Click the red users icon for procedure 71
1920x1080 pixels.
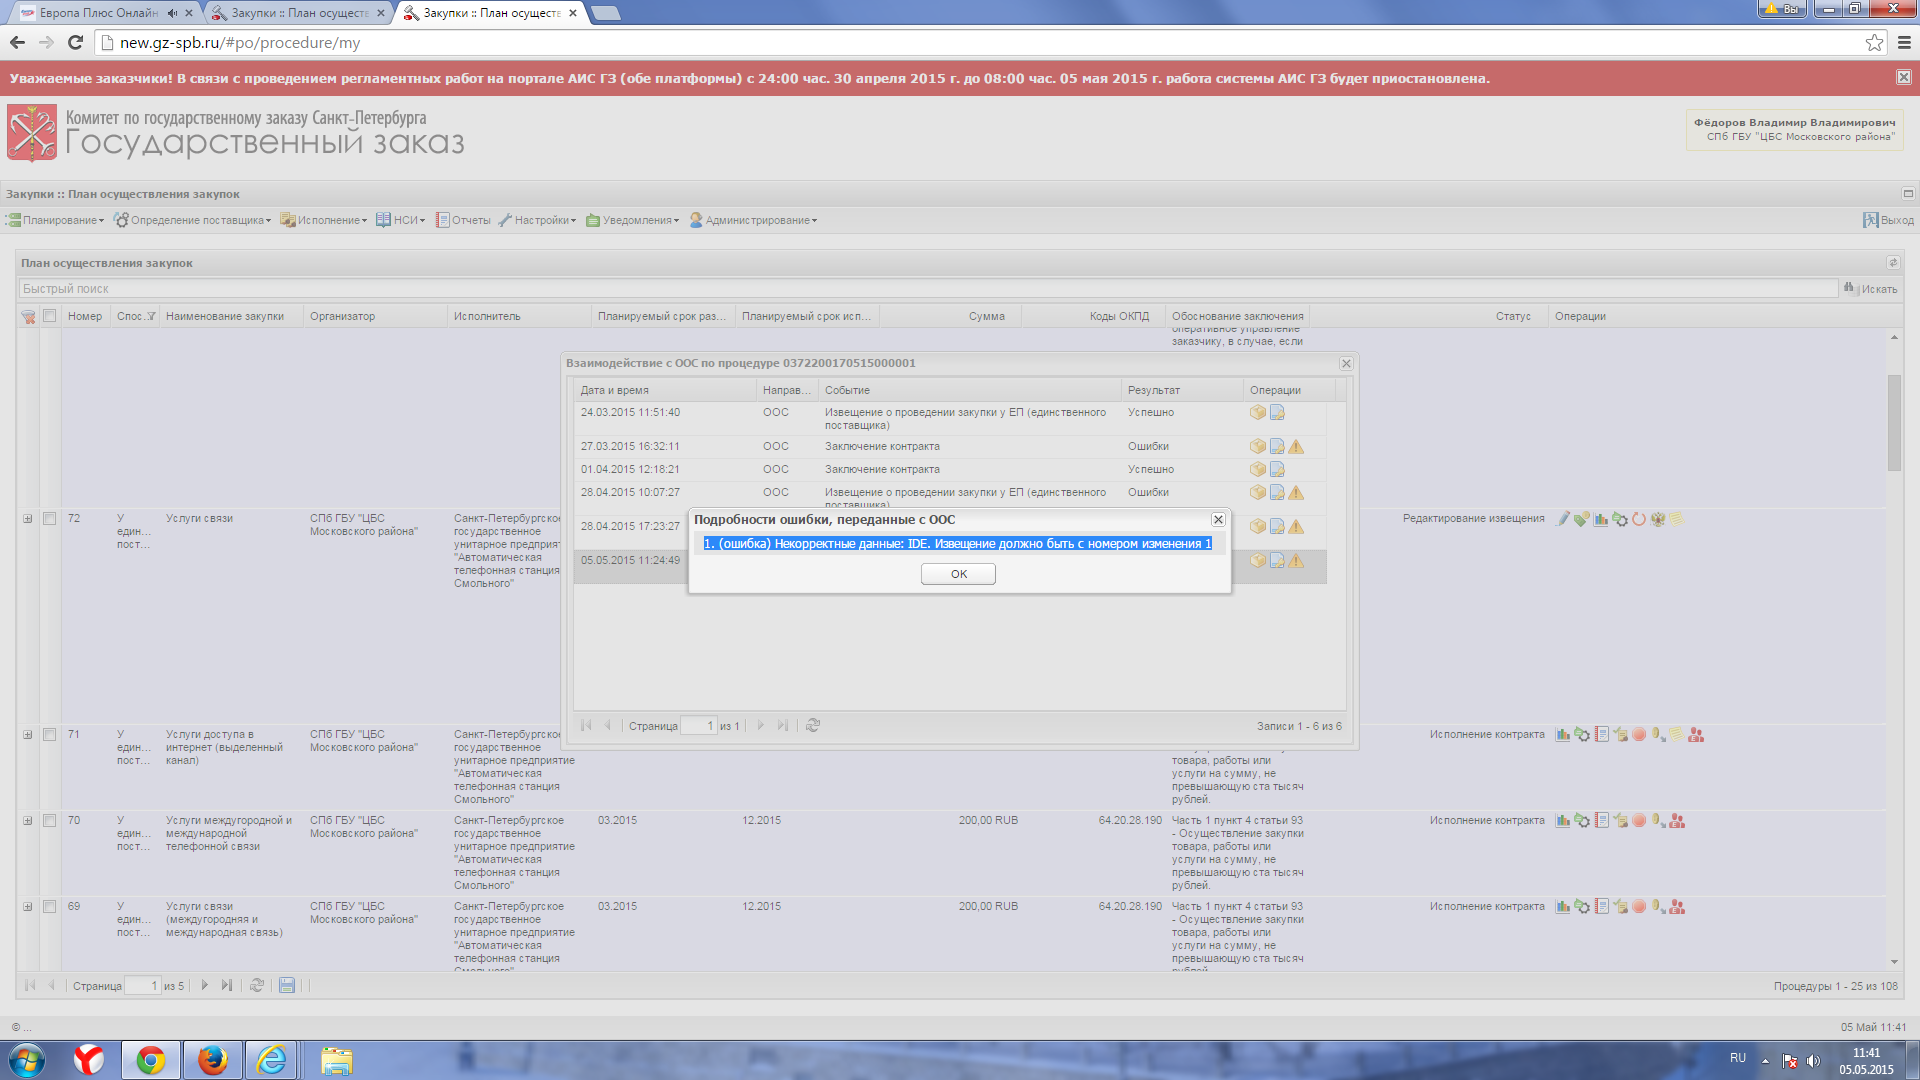point(1696,735)
